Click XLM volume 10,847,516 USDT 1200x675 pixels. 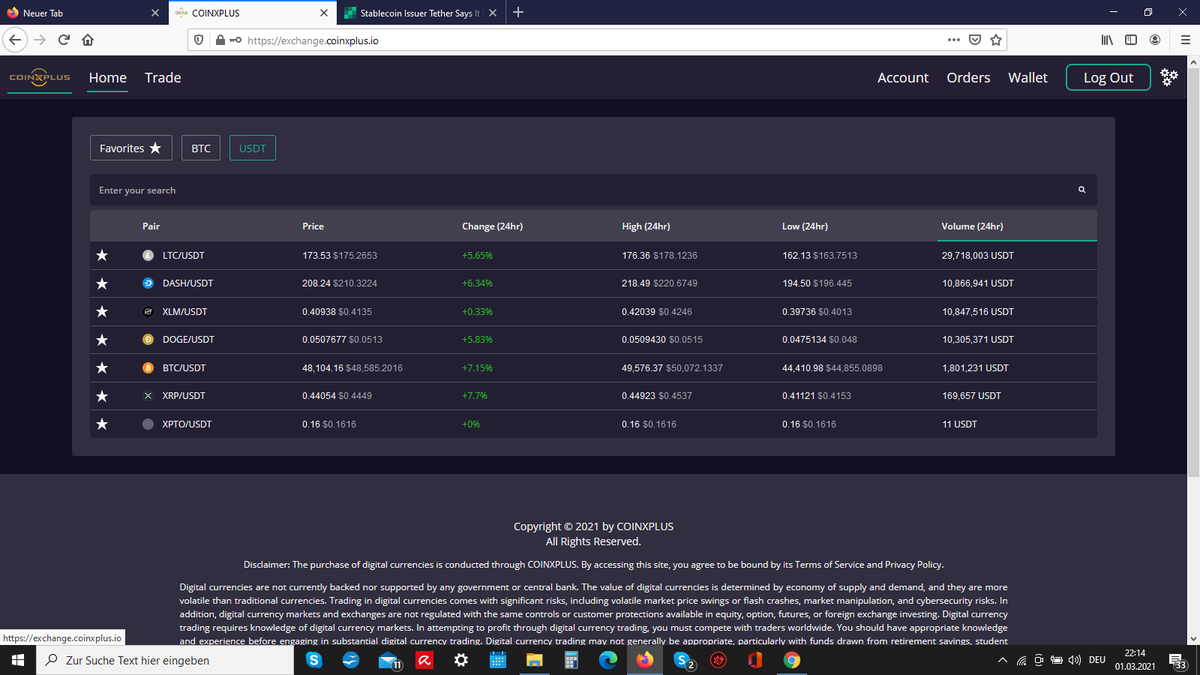(977, 311)
